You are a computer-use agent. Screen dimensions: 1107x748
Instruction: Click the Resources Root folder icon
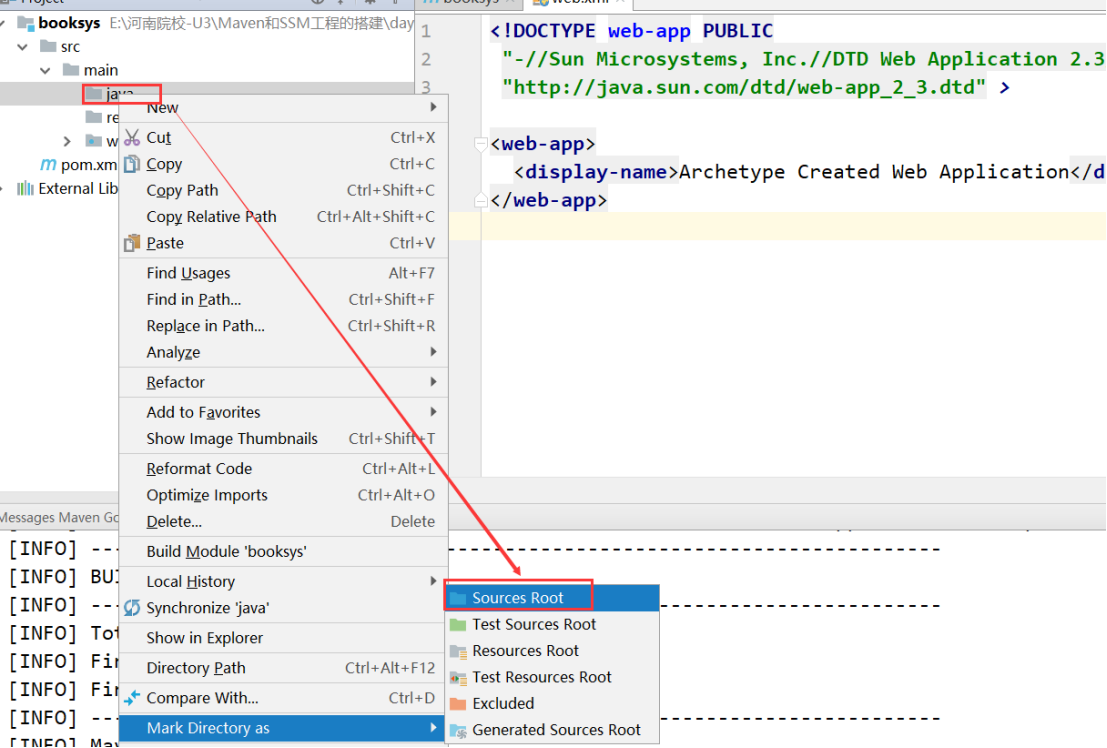(x=458, y=651)
